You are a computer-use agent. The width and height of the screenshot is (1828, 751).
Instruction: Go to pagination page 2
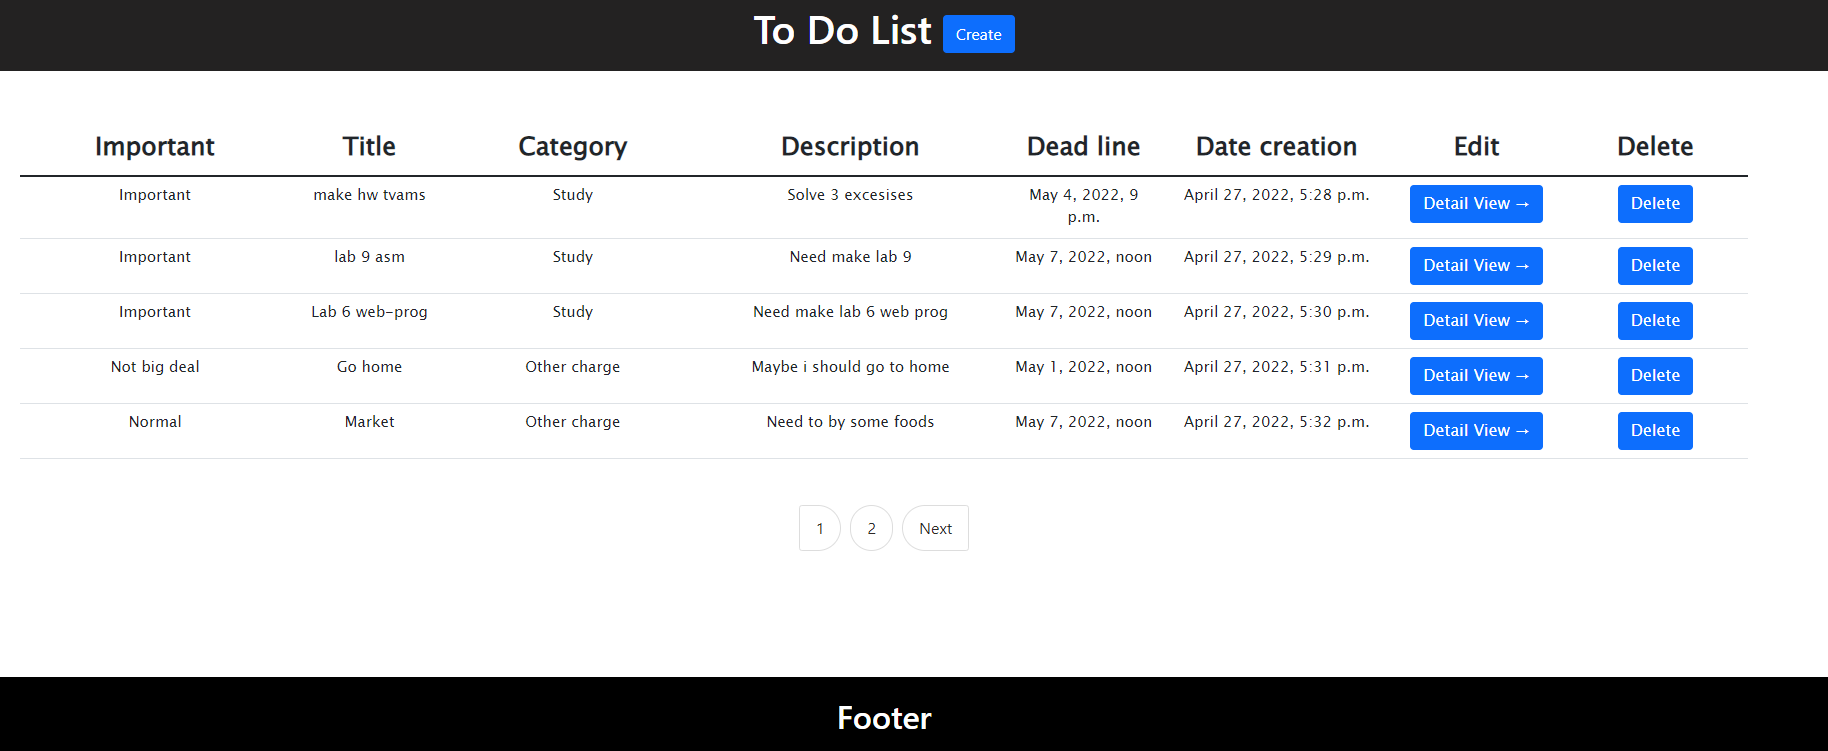(871, 528)
